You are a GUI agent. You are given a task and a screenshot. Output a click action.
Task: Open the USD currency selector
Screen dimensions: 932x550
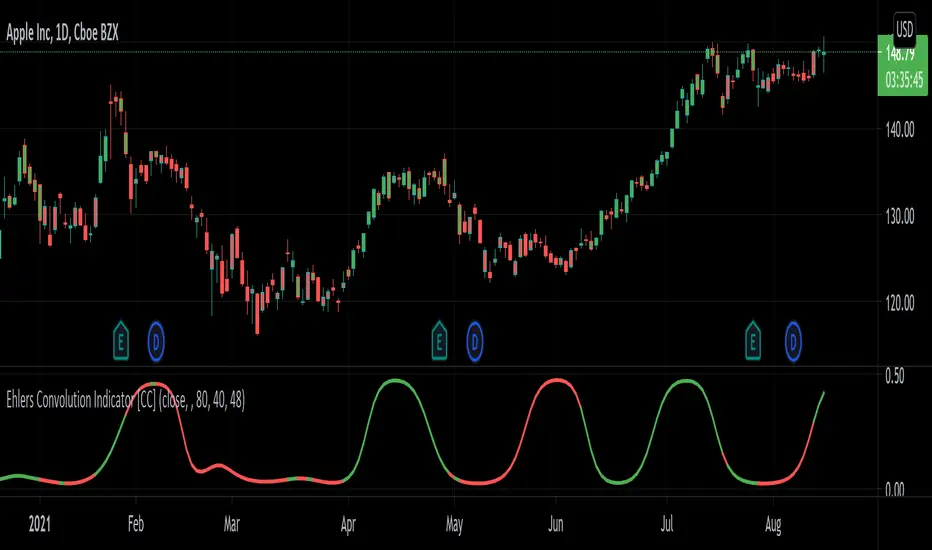tap(904, 29)
